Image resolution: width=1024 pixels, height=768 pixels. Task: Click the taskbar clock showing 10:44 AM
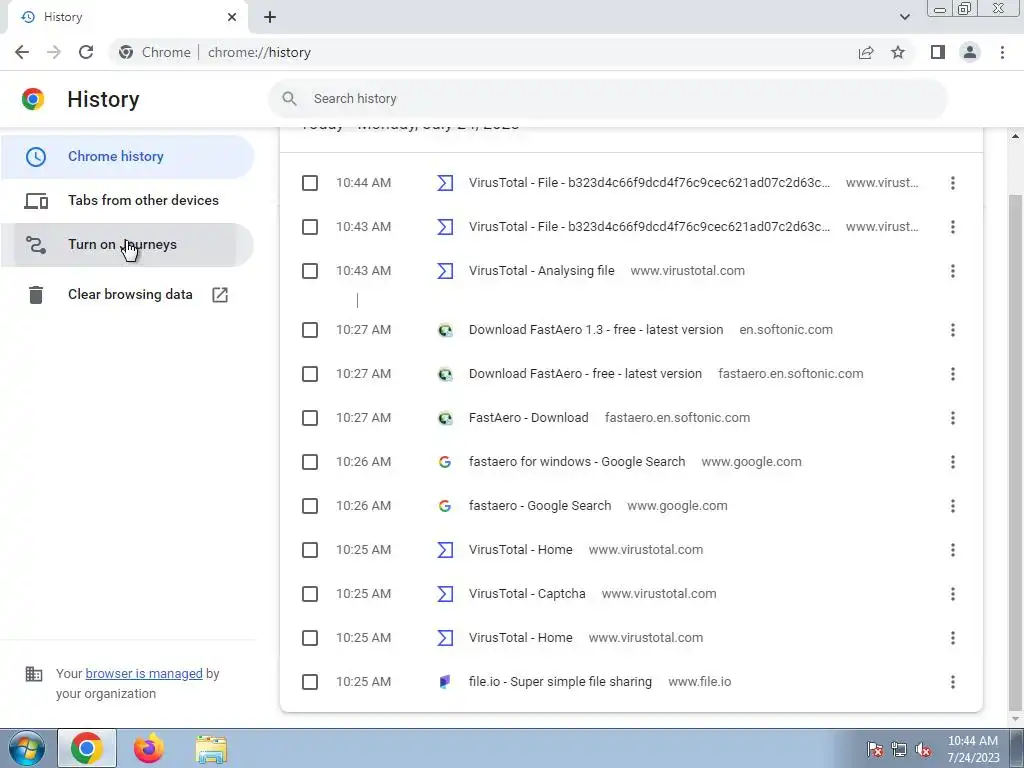click(973, 749)
